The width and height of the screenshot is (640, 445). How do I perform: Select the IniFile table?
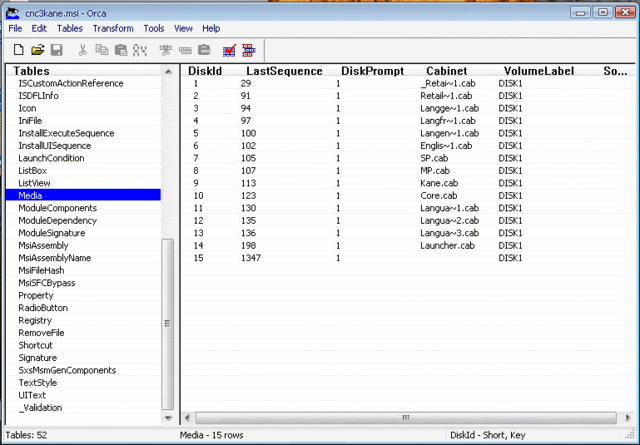[x=30, y=120]
